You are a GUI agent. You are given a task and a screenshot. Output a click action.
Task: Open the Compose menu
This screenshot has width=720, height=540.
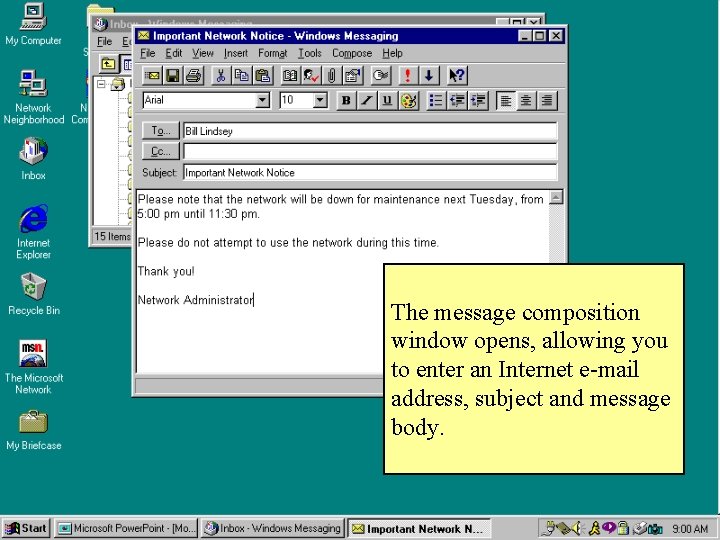[x=352, y=53]
